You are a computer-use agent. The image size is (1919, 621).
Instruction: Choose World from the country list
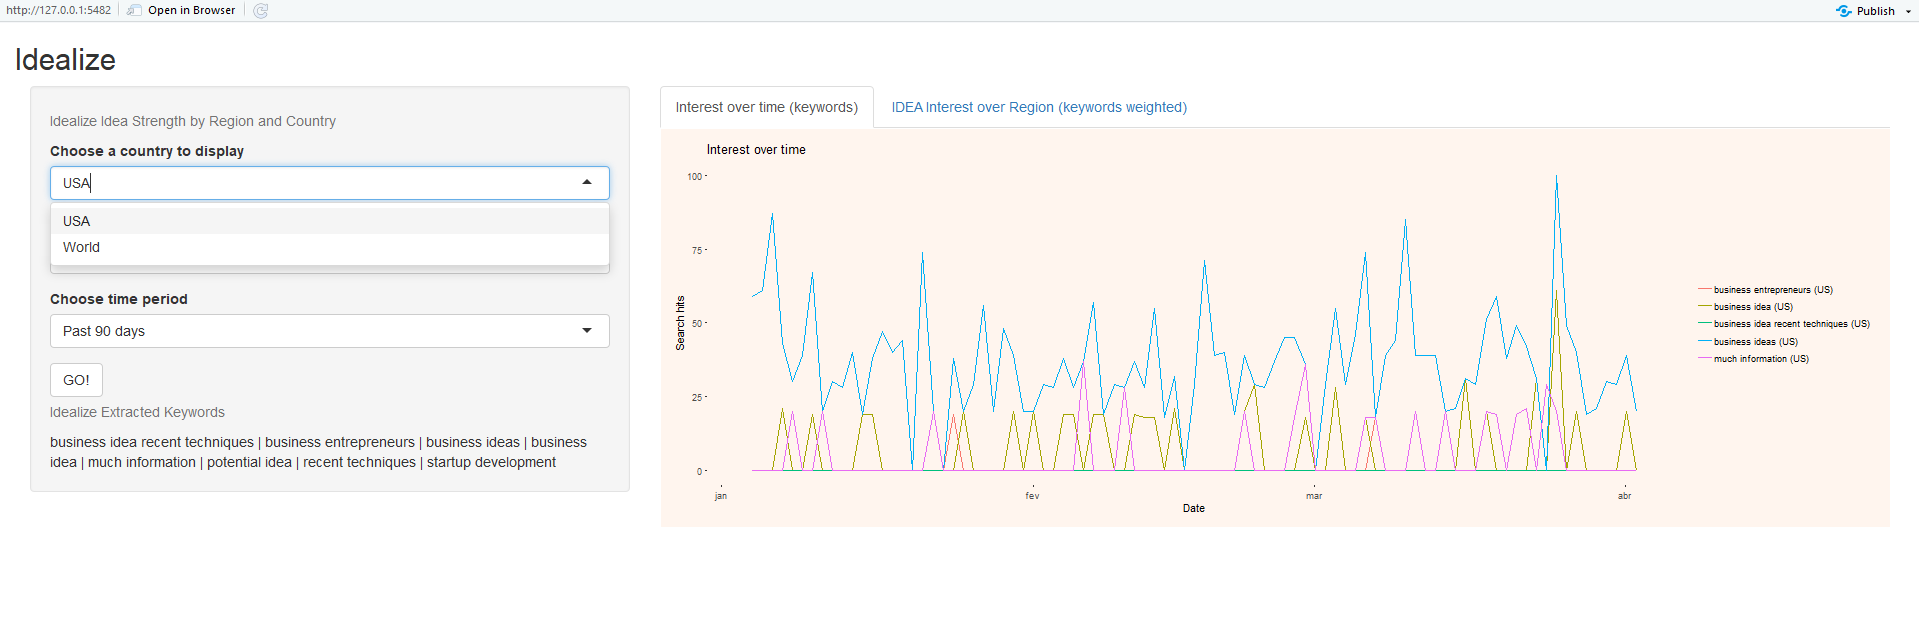point(82,247)
